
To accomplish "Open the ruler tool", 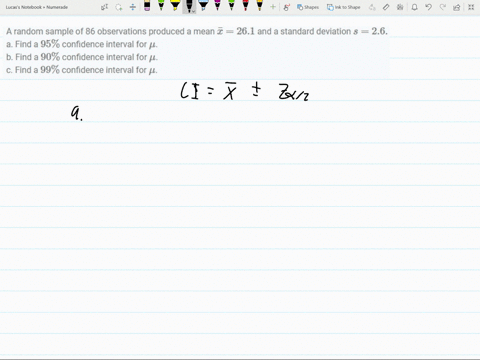I will coord(386,7).
